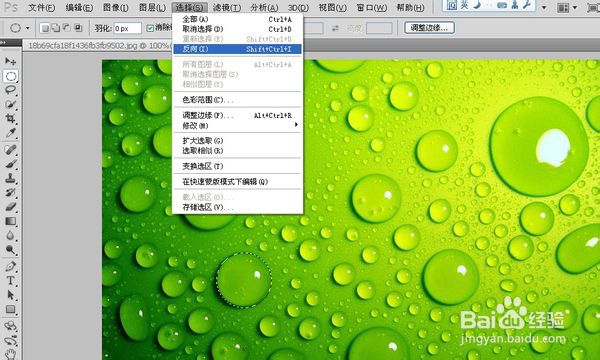Select the History Brush tool
Image resolution: width=600 pixels, height=360 pixels.
pyautogui.click(x=10, y=192)
